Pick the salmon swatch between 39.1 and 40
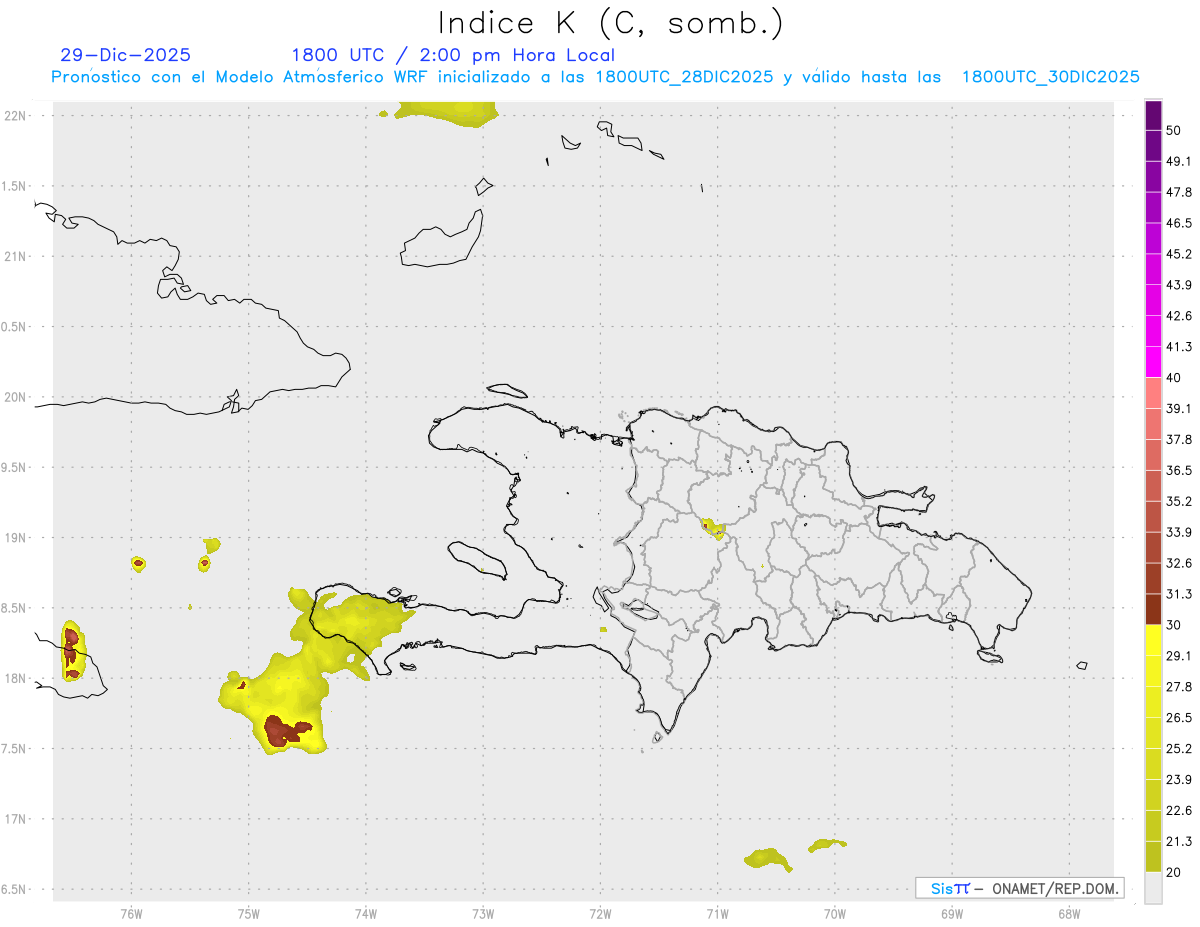 (1154, 393)
